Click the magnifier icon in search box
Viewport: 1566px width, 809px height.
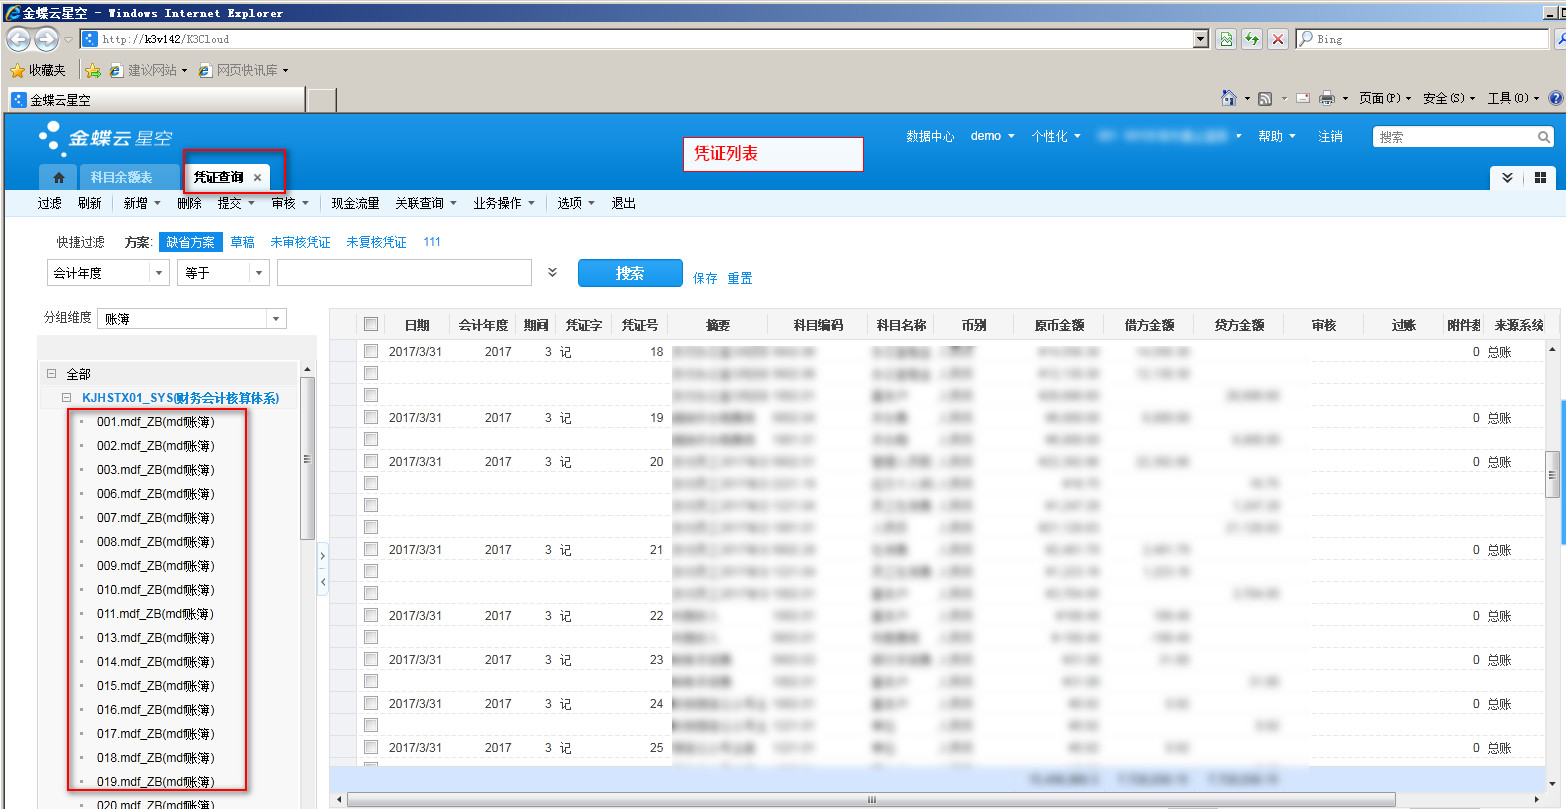coord(1544,137)
